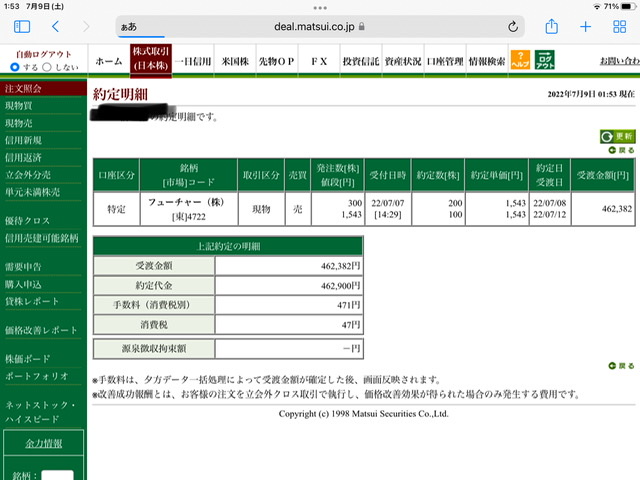
Task: Click the battery status icon
Action: click(628, 7)
